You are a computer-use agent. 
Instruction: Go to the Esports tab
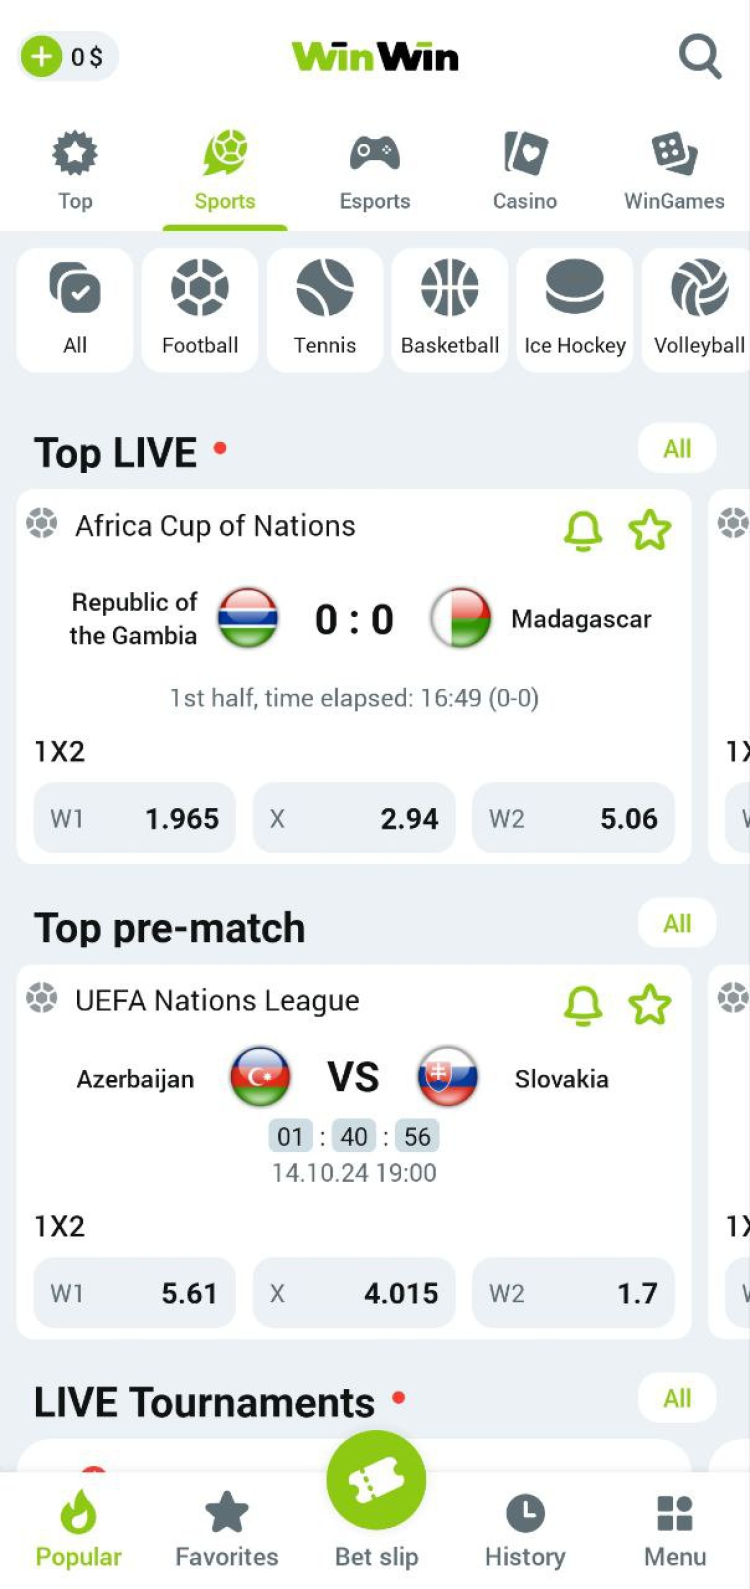[x=375, y=171]
